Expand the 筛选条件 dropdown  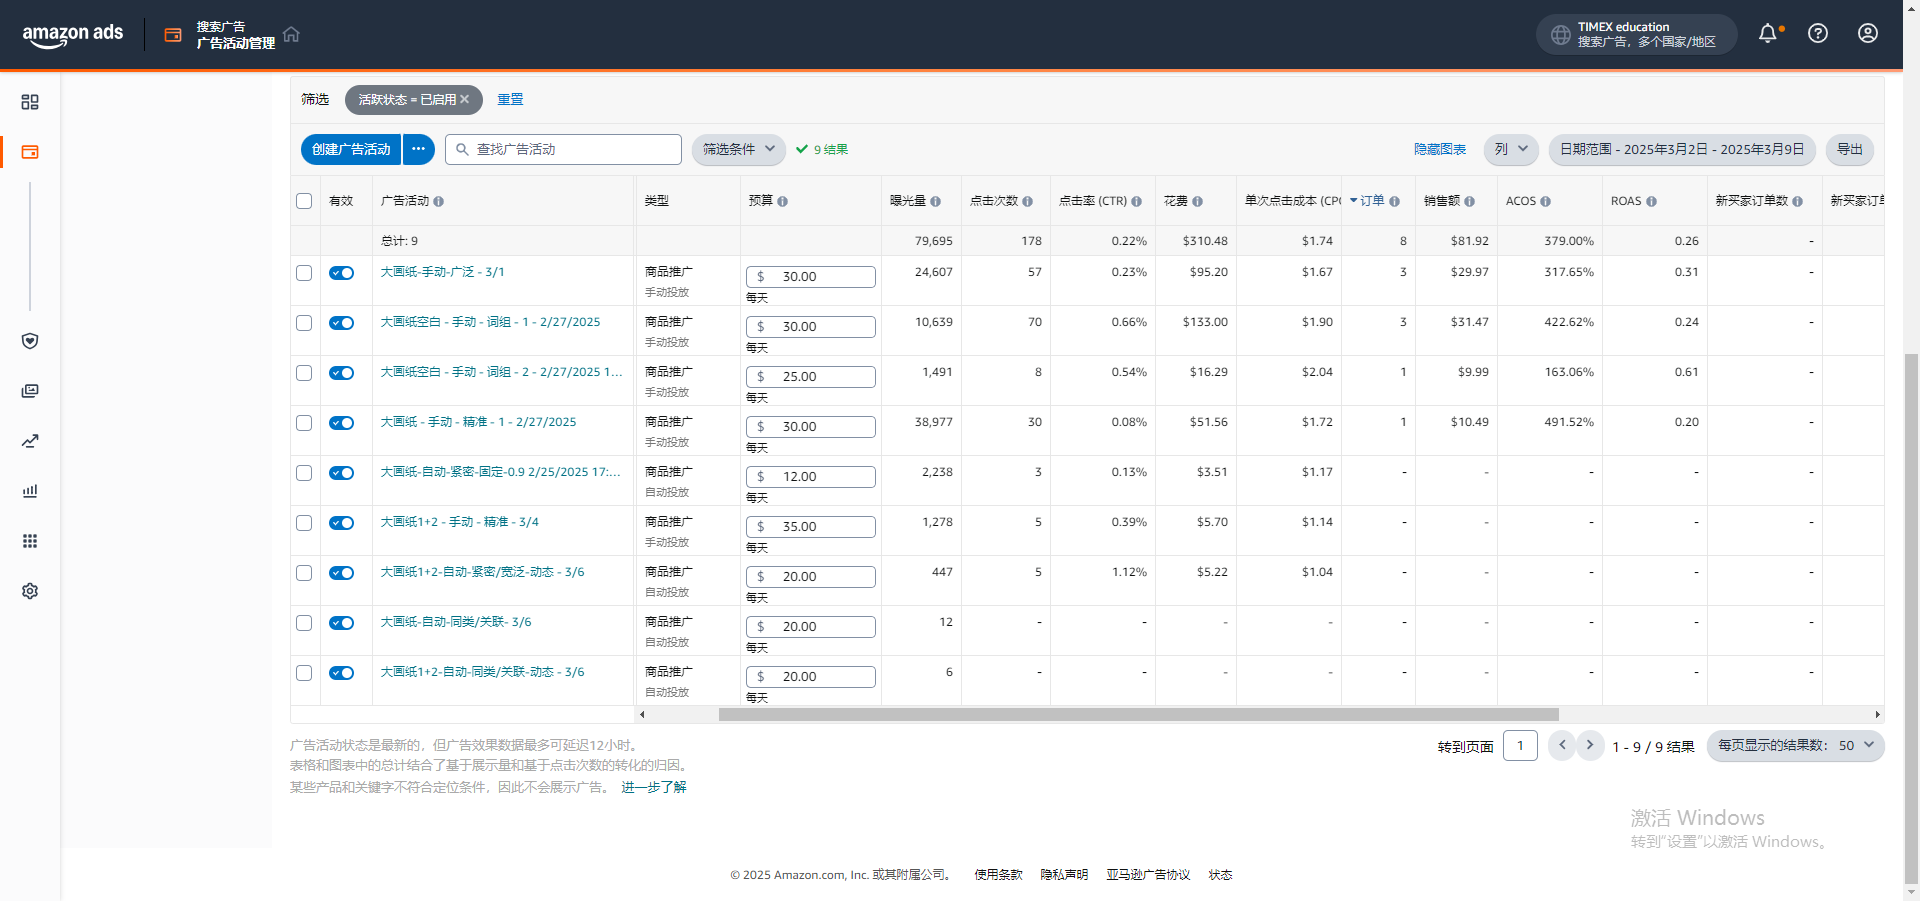point(738,150)
